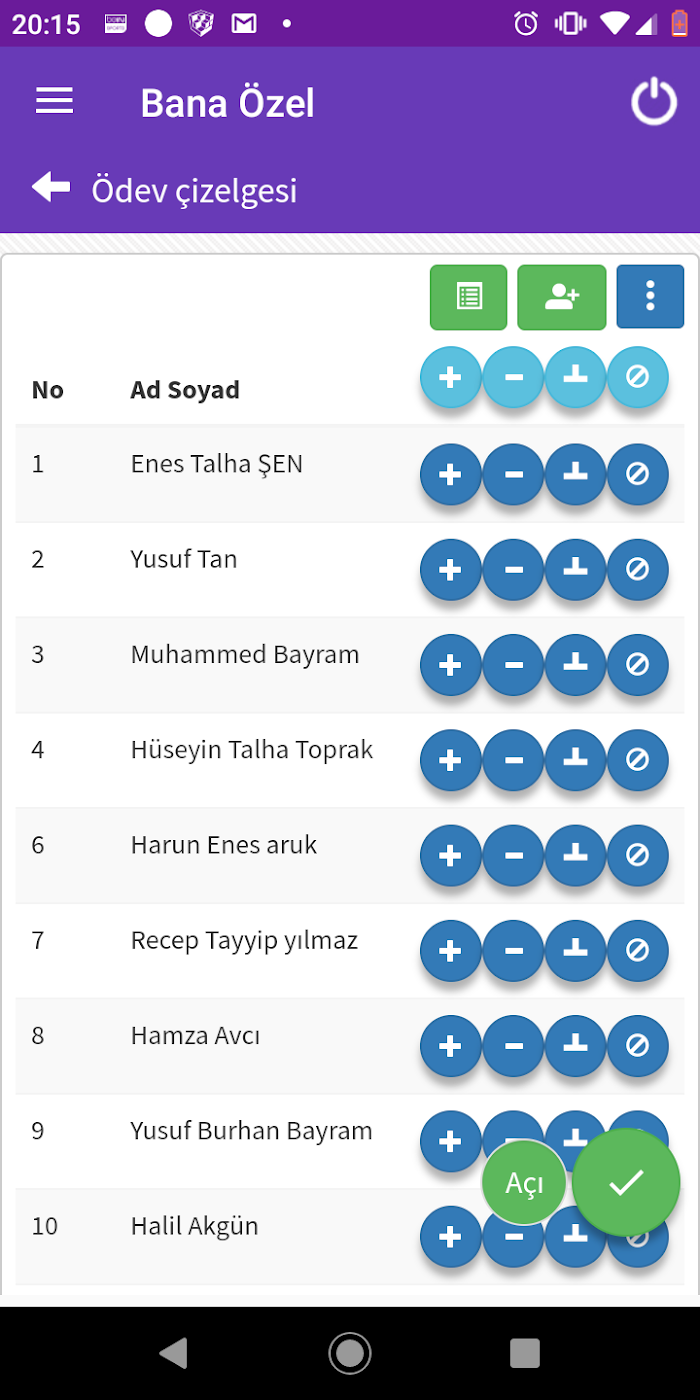Mark minus for all students in header
The width and height of the screenshot is (700, 1400).
coord(513,377)
